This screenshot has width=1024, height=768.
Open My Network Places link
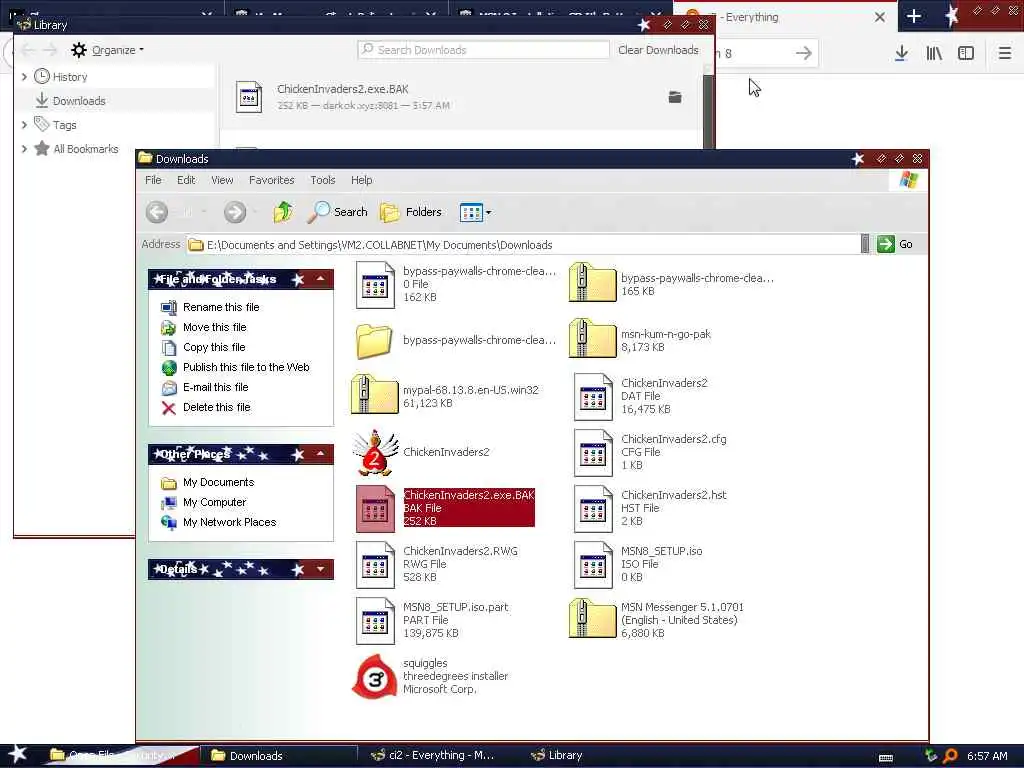coord(229,522)
